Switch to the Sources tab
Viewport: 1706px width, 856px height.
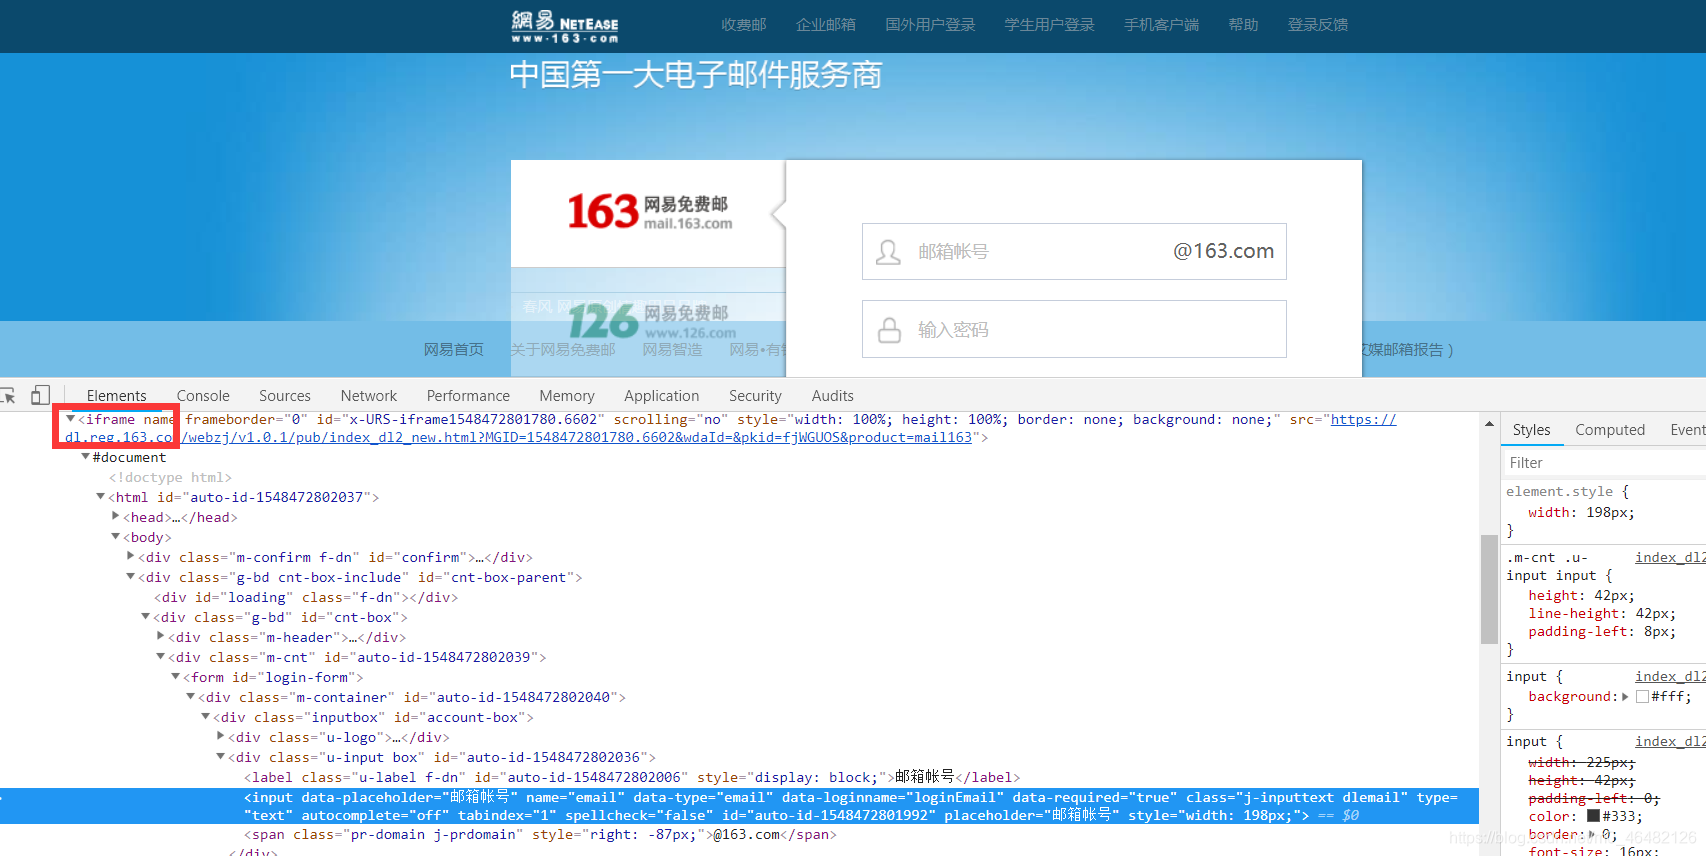click(x=285, y=396)
